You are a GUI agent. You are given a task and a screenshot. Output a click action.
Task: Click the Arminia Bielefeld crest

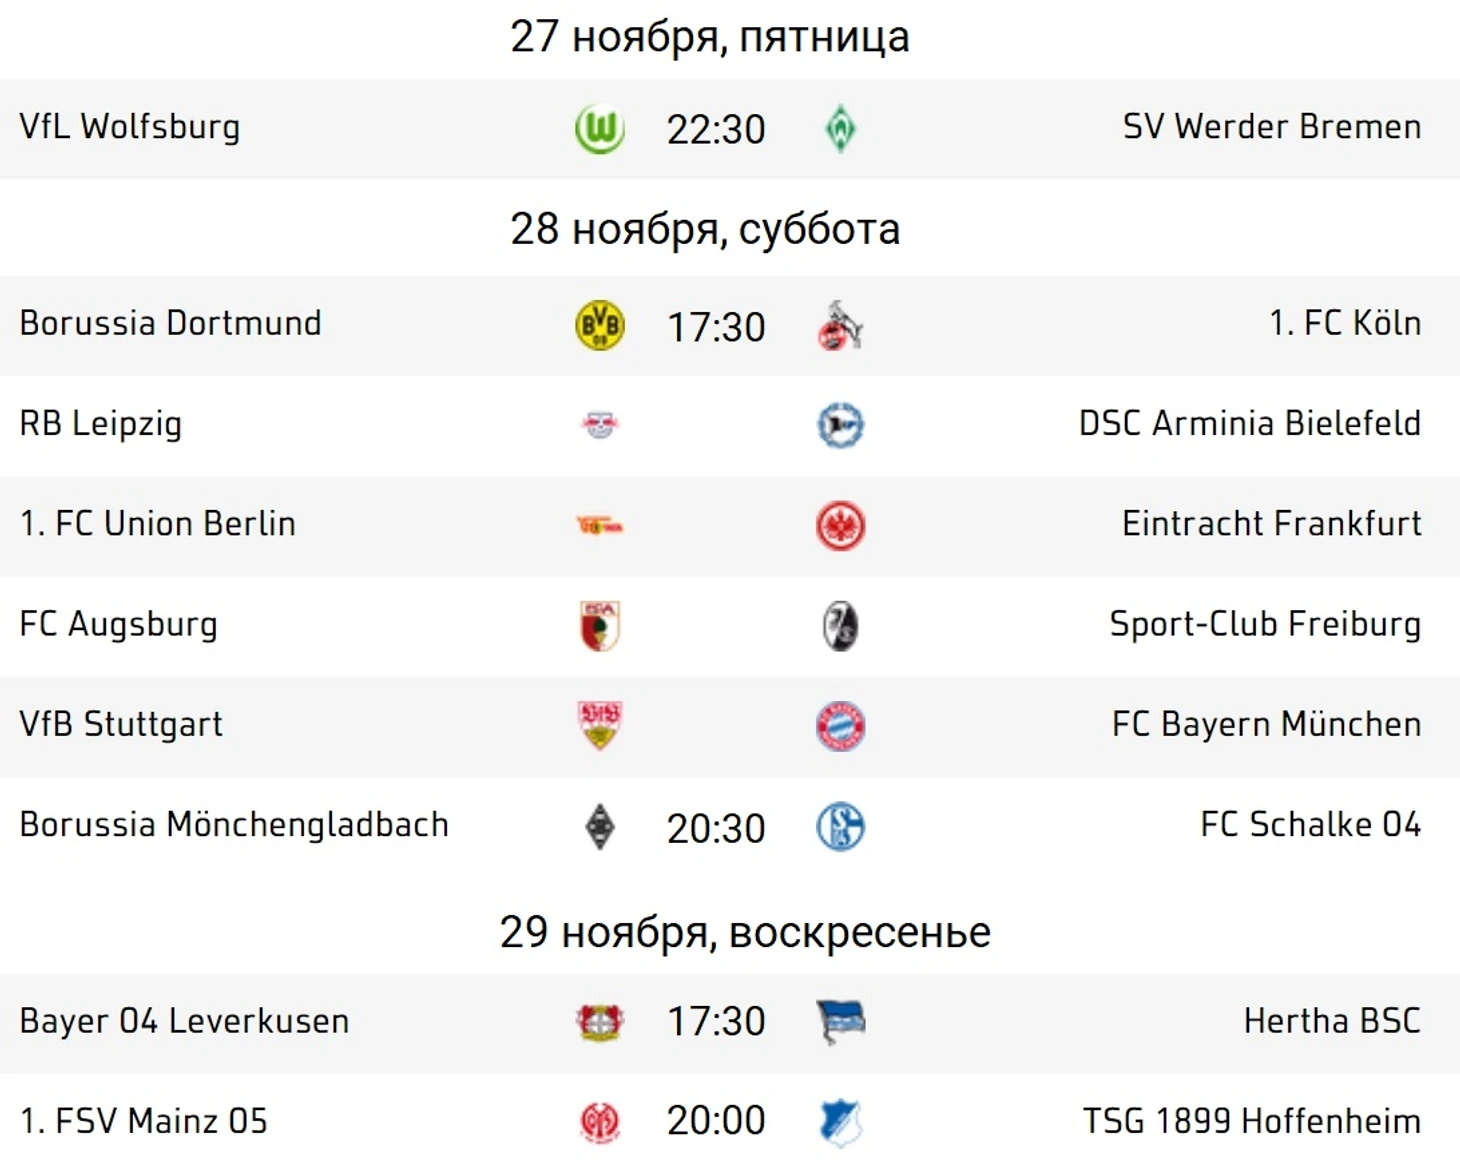[840, 425]
